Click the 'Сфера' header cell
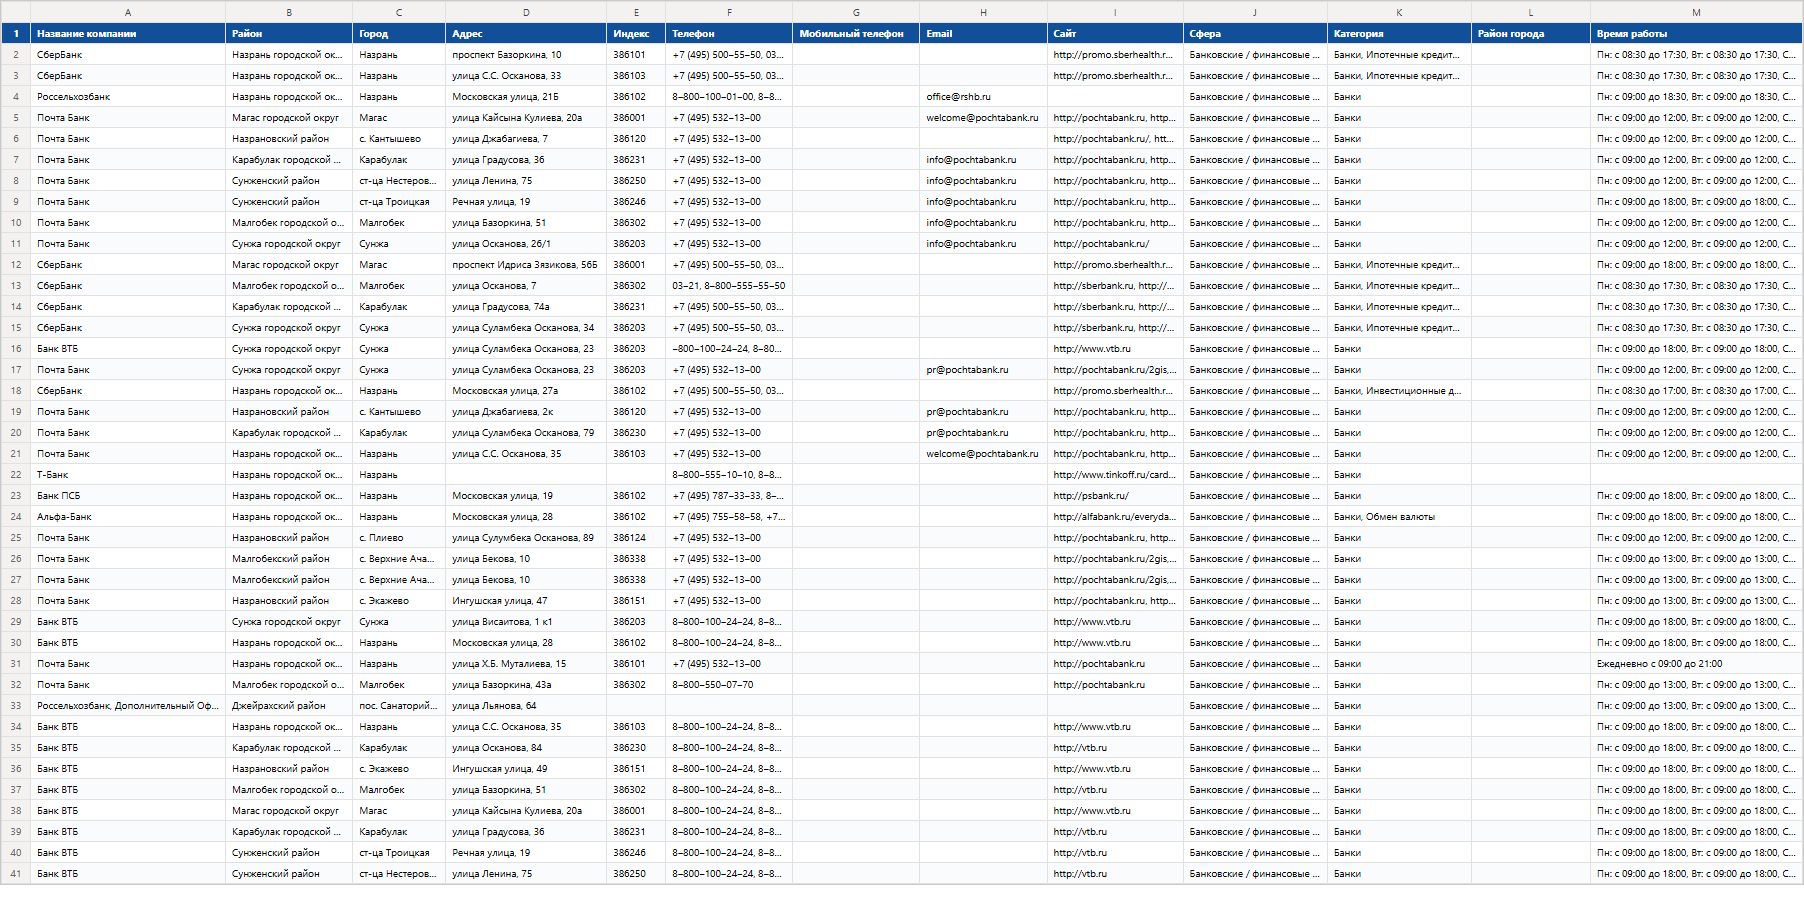This screenshot has height=902, width=1804. click(x=1255, y=33)
